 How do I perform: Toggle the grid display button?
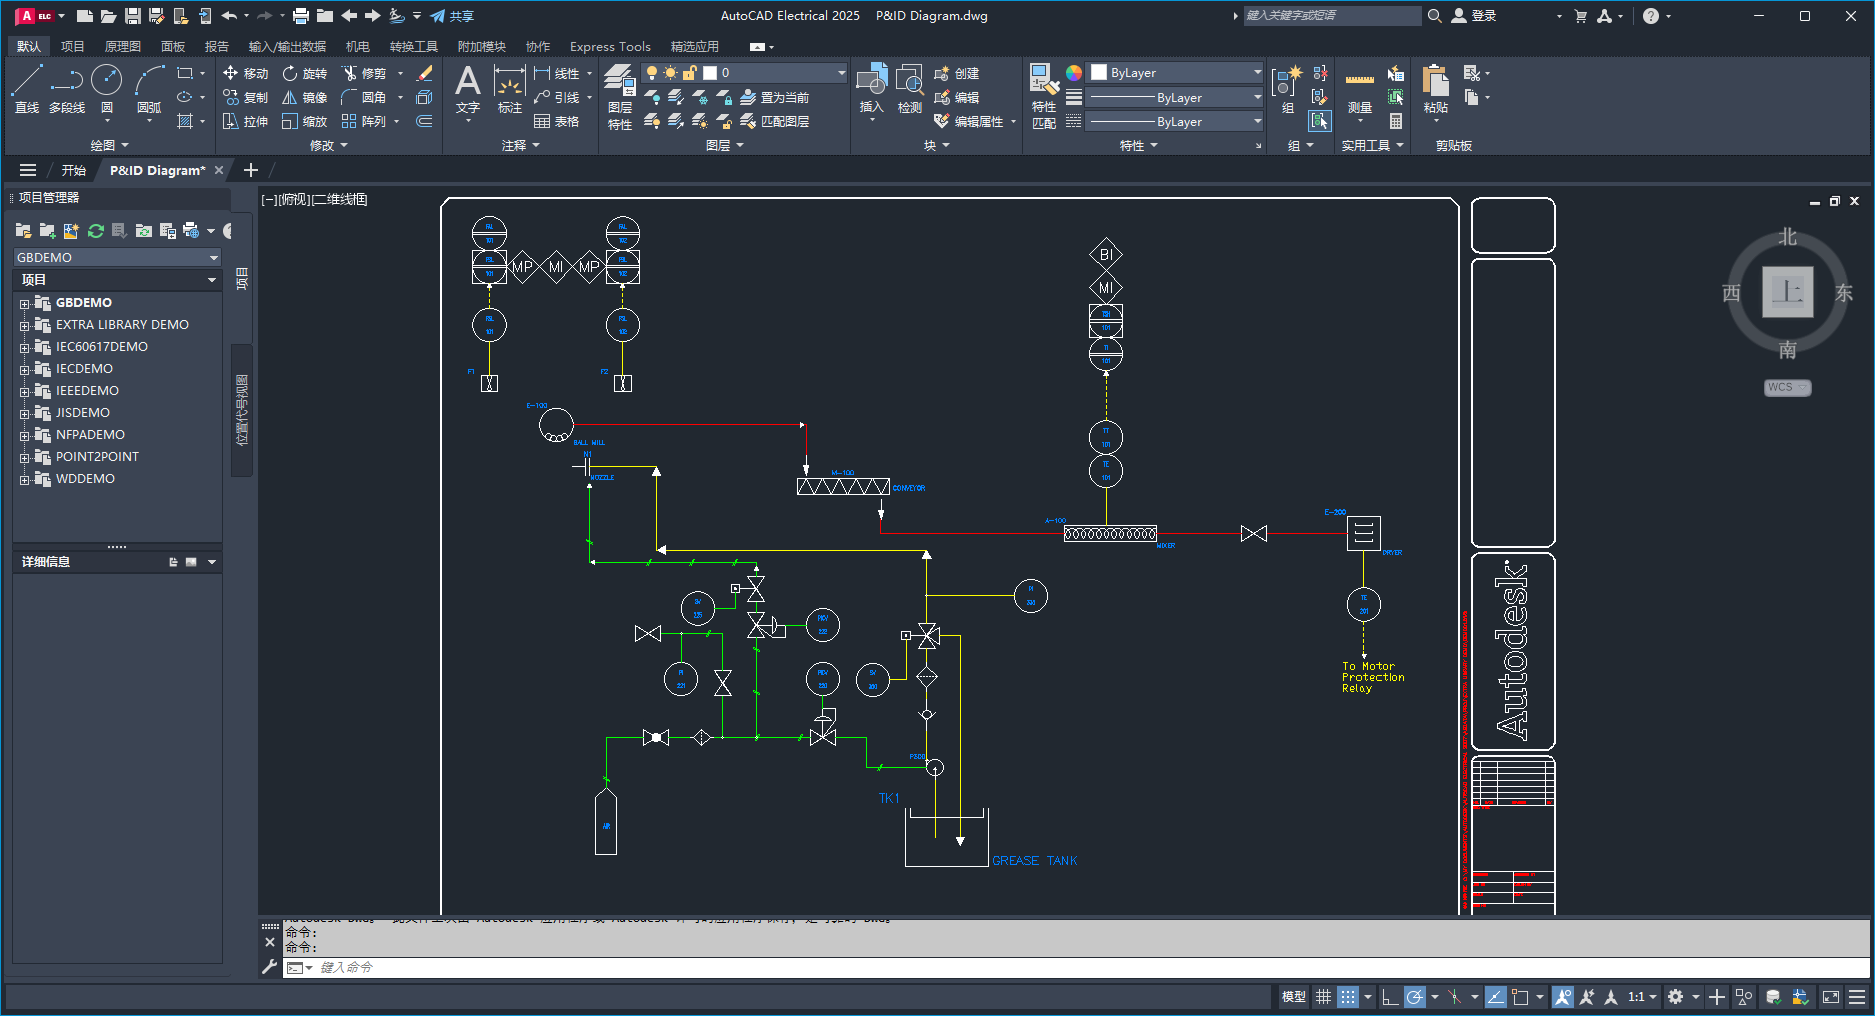coord(1323,997)
